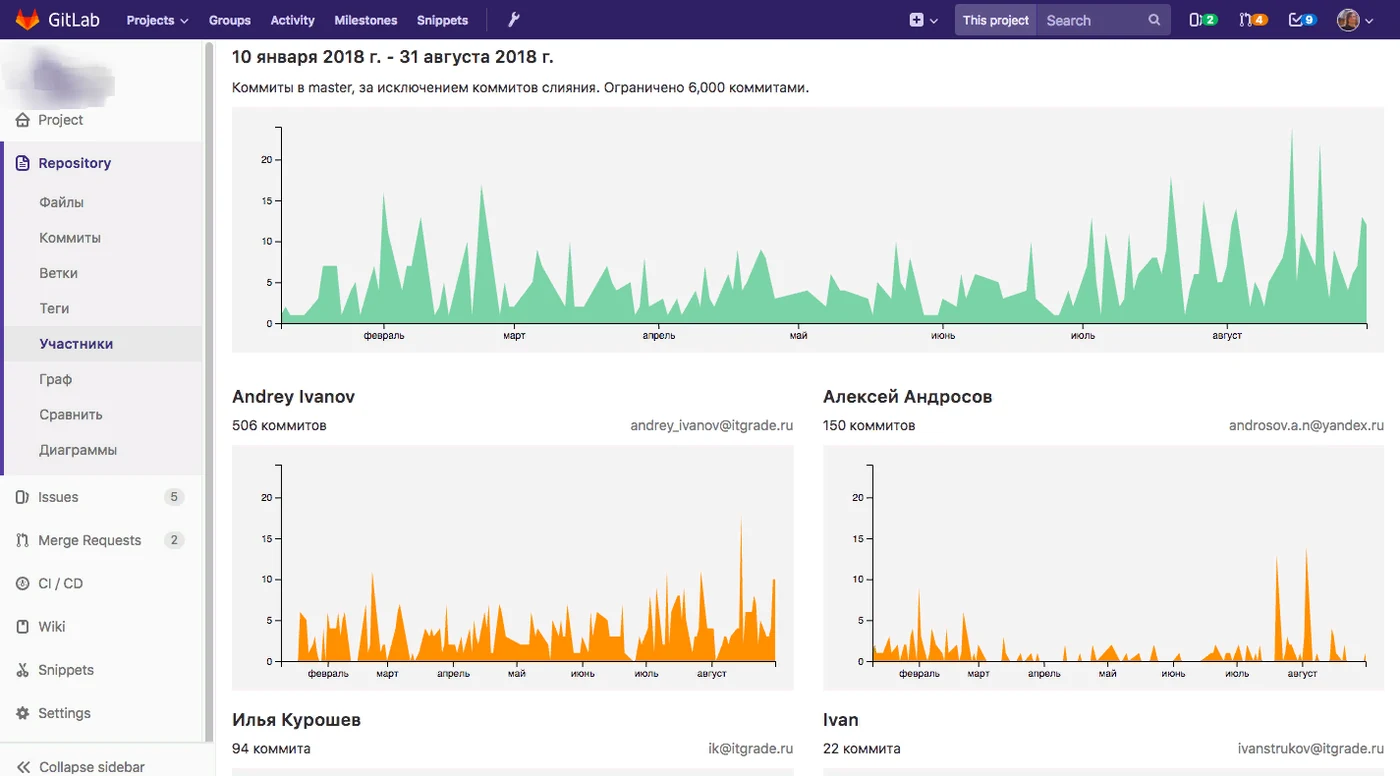Click the Илья Курошев contributor name
The image size is (1400, 776).
coord(296,720)
